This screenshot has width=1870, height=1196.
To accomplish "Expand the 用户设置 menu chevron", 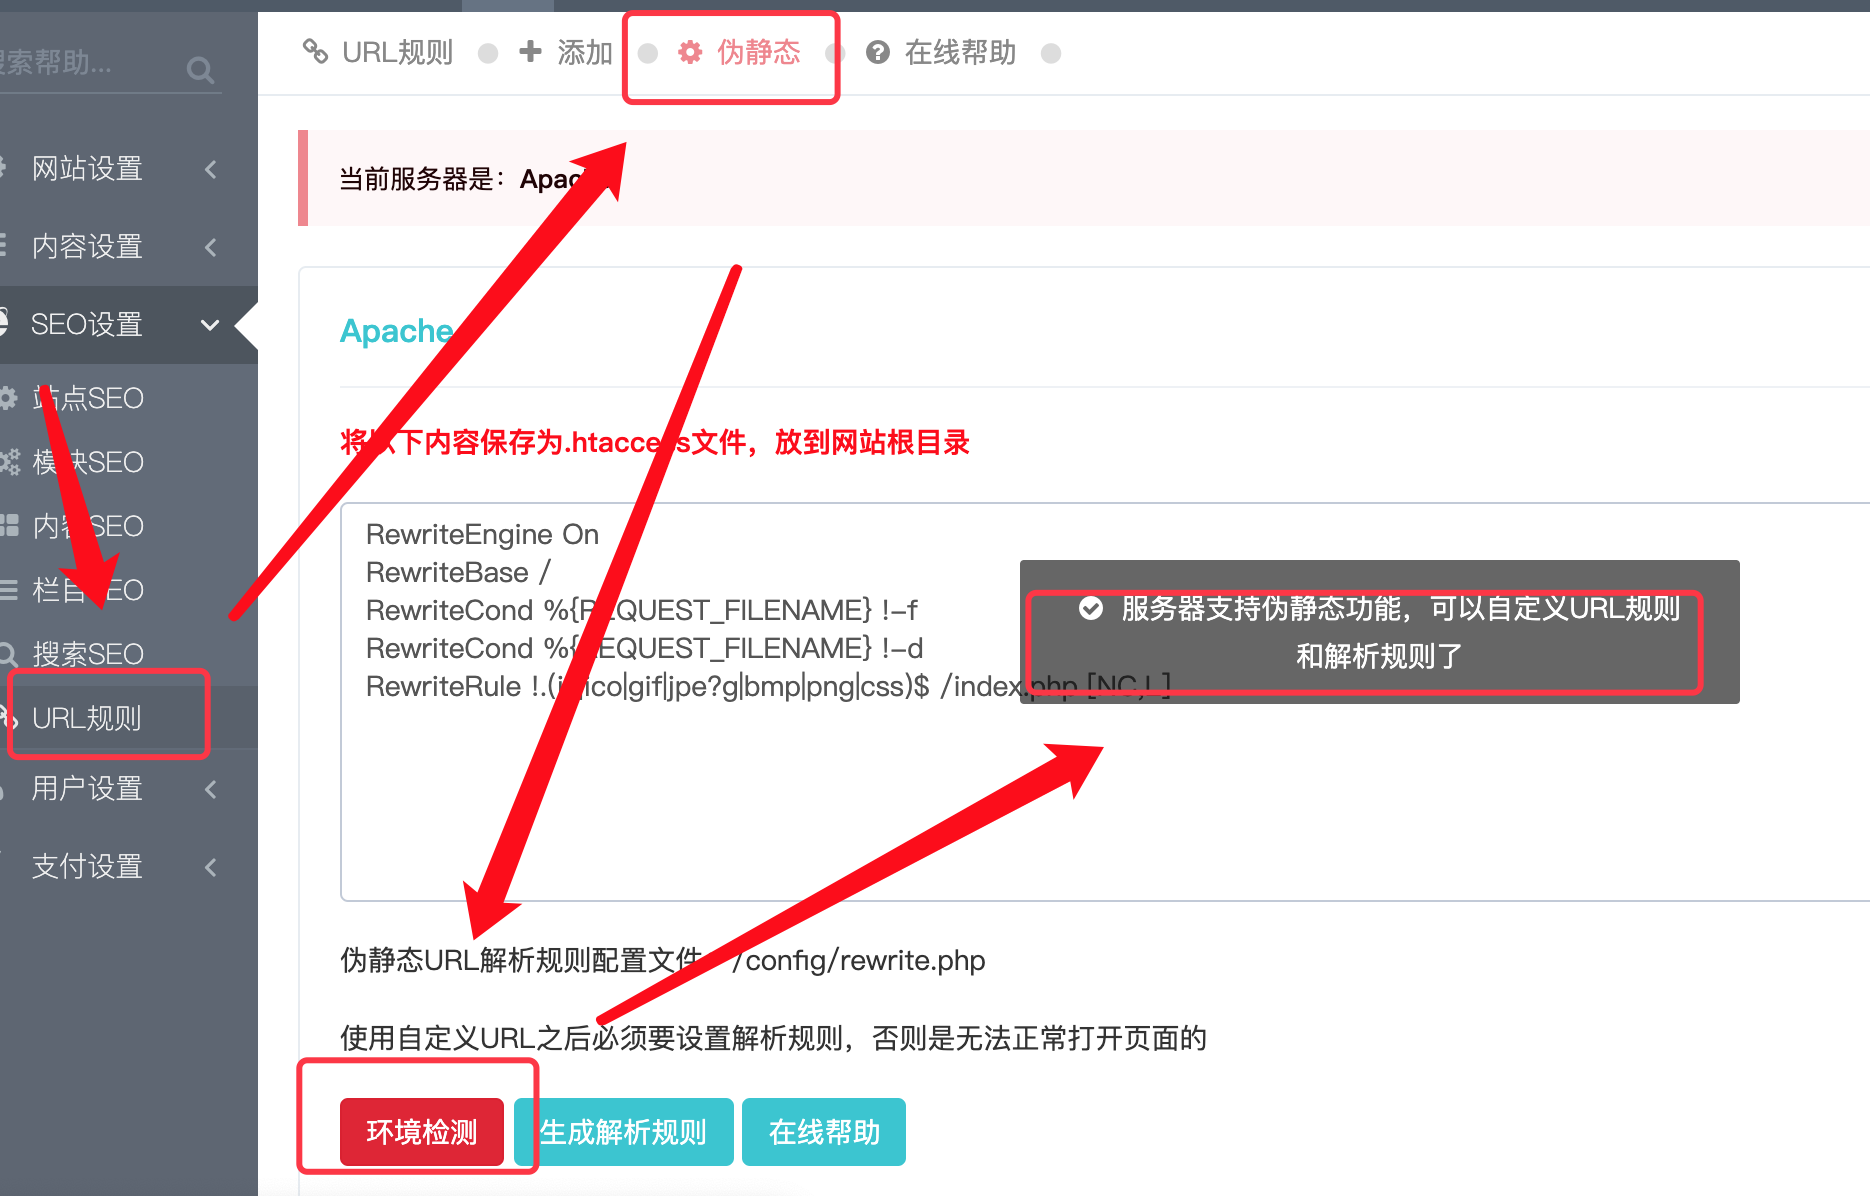I will click(211, 789).
